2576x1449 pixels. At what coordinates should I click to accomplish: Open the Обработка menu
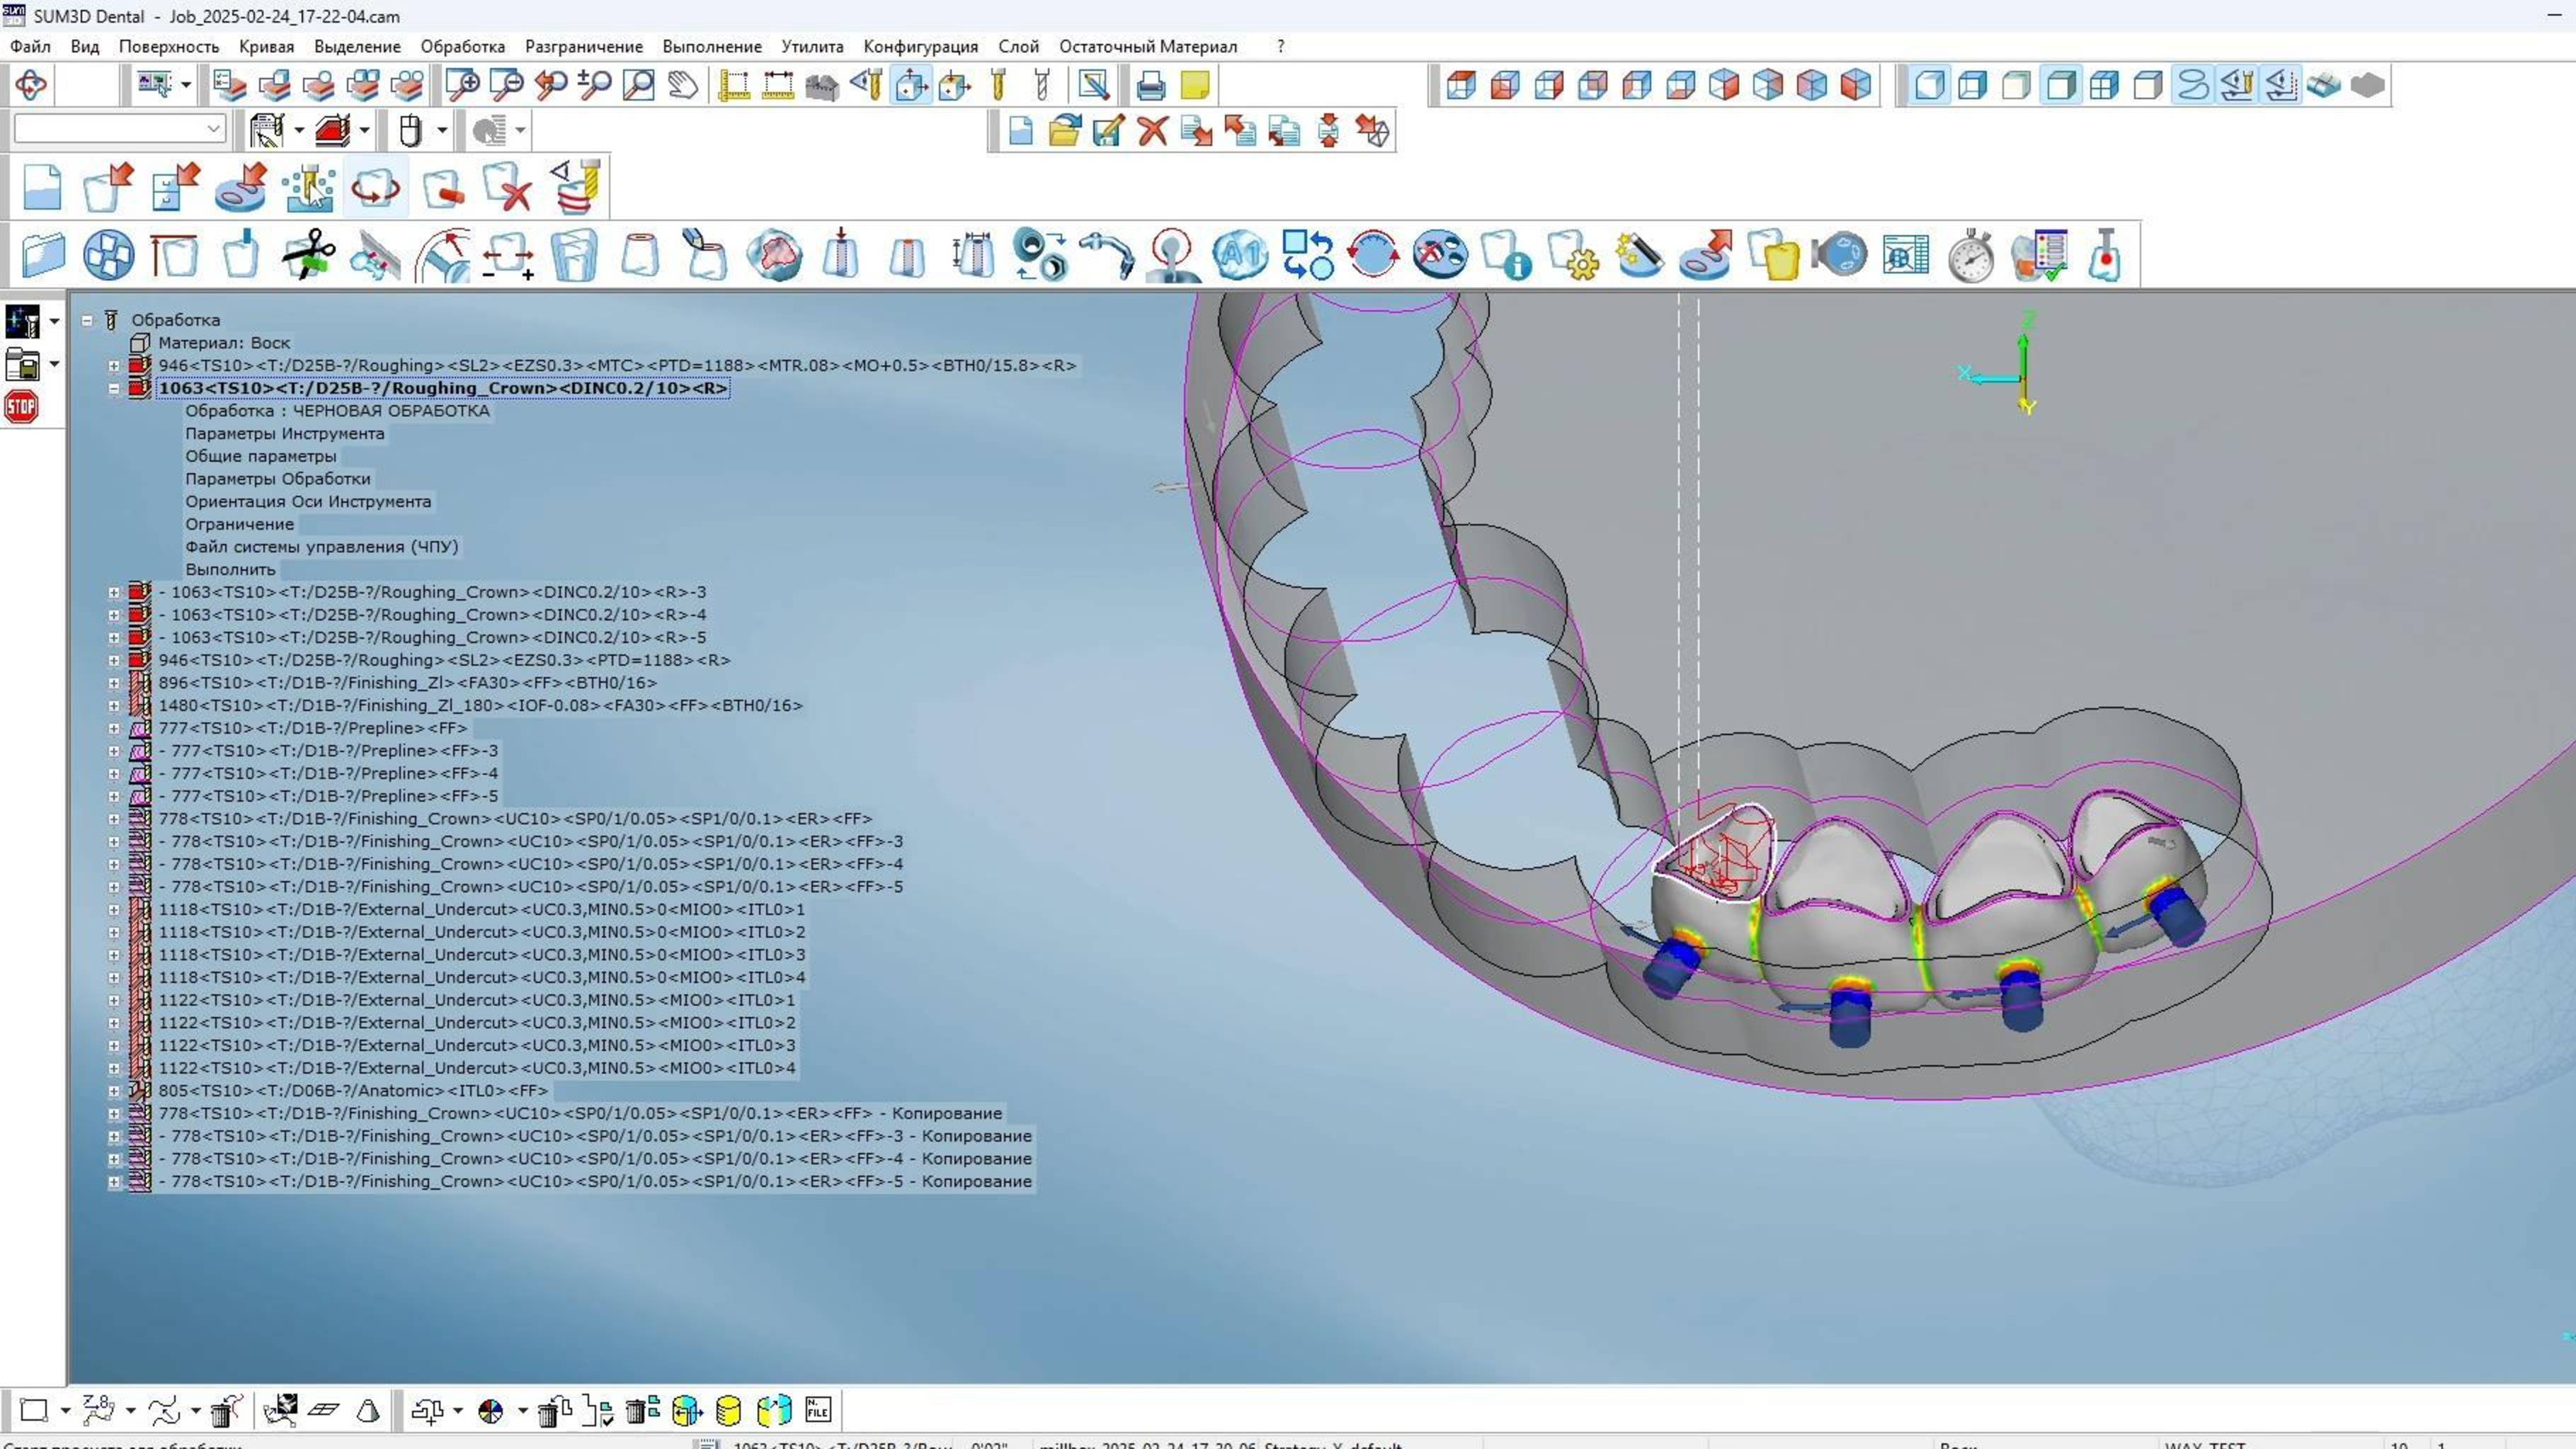(465, 46)
